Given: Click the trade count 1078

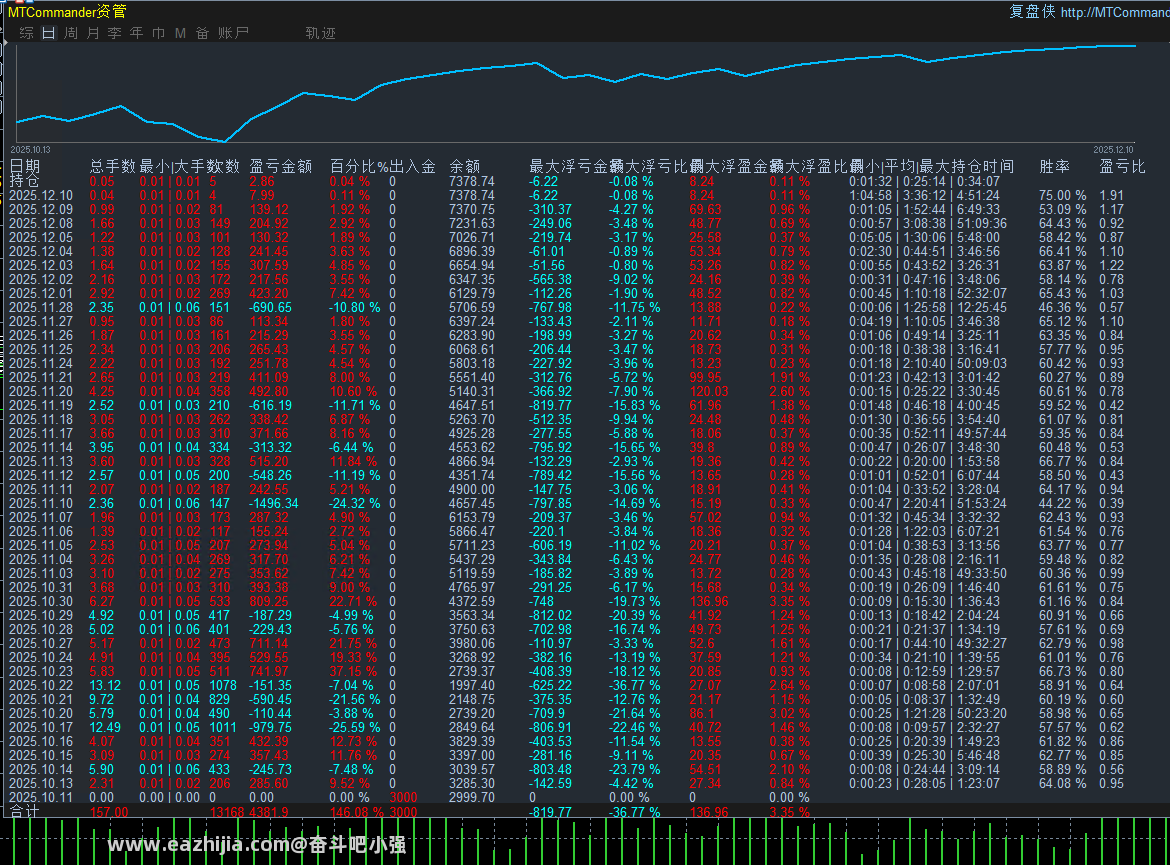Looking at the screenshot, I should pyautogui.click(x=223, y=686).
